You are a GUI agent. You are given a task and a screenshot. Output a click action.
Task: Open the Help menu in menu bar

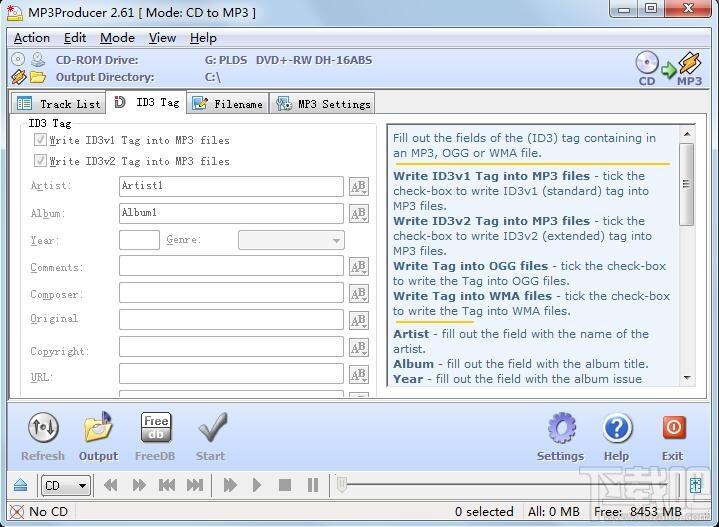point(203,38)
